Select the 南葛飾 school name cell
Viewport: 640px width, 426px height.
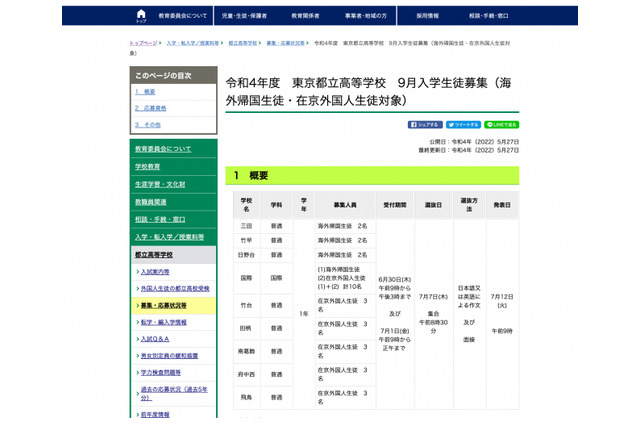click(x=246, y=351)
